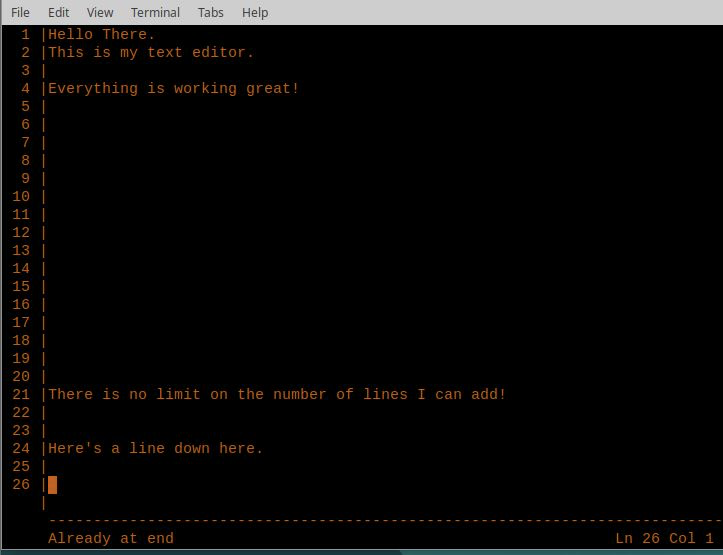The image size is (723, 555).
Task: Open the Help menu
Action: [x=255, y=12]
